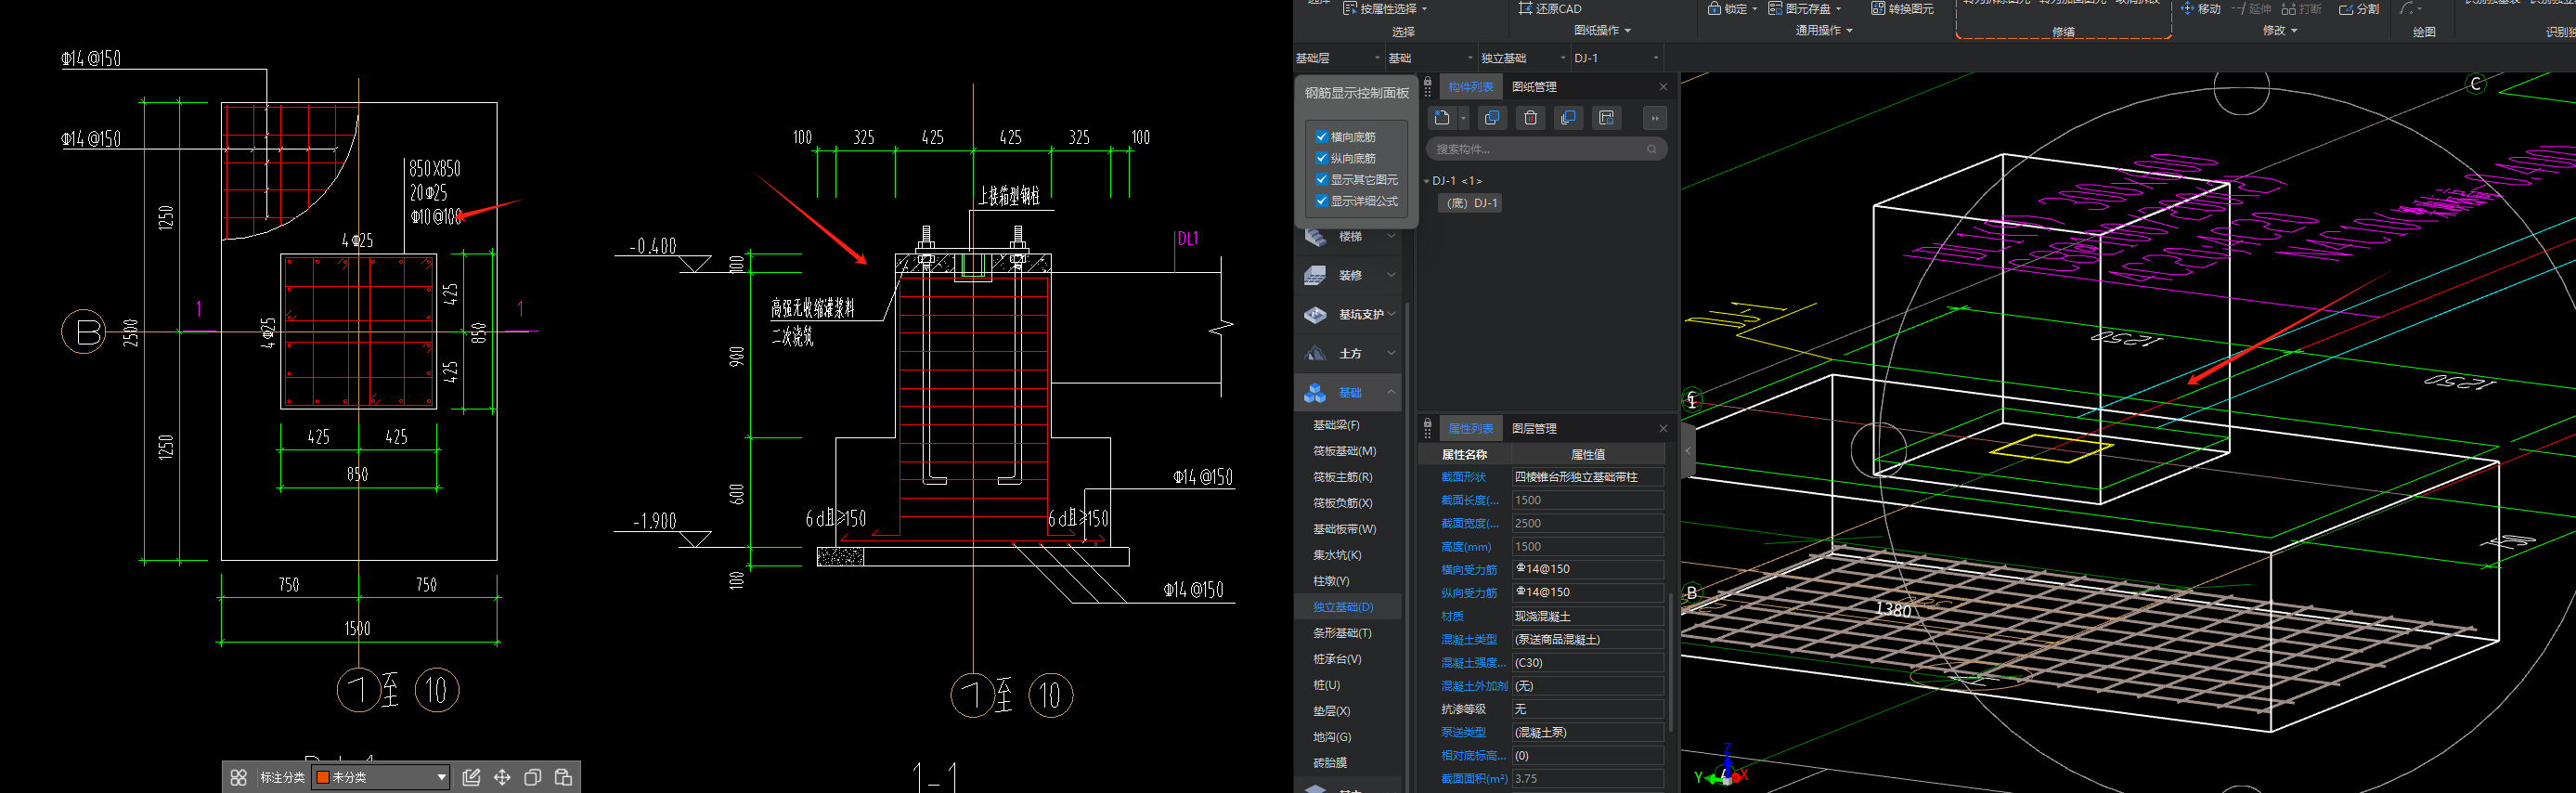Expand the 装修 category section
Screen dimensions: 2576x793
click(x=1391, y=275)
